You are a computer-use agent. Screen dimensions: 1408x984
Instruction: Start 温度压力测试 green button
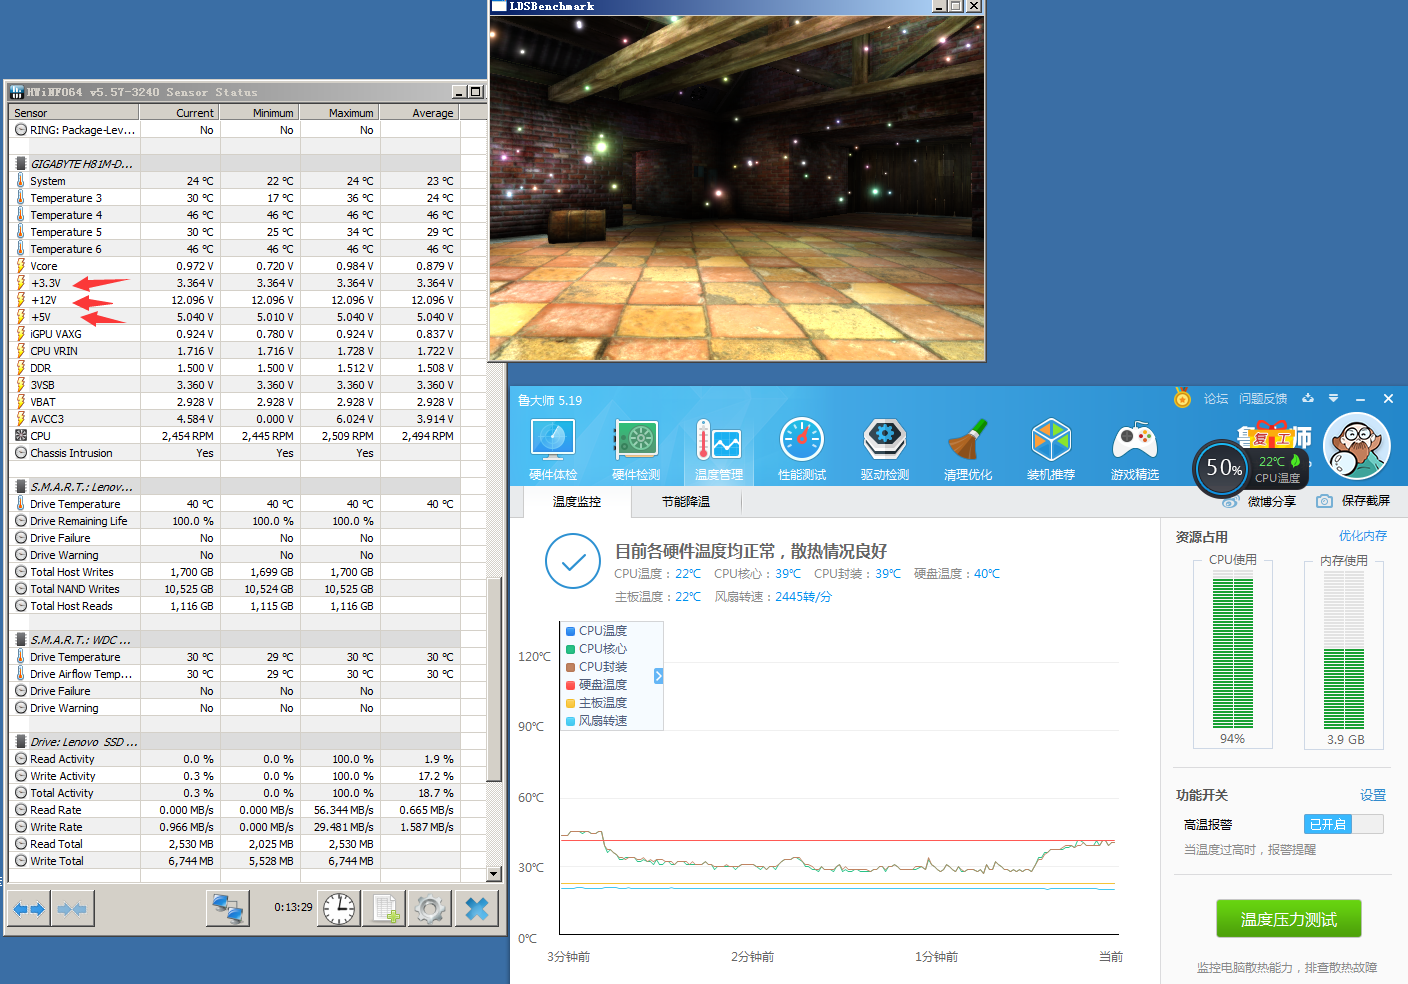pos(1288,919)
